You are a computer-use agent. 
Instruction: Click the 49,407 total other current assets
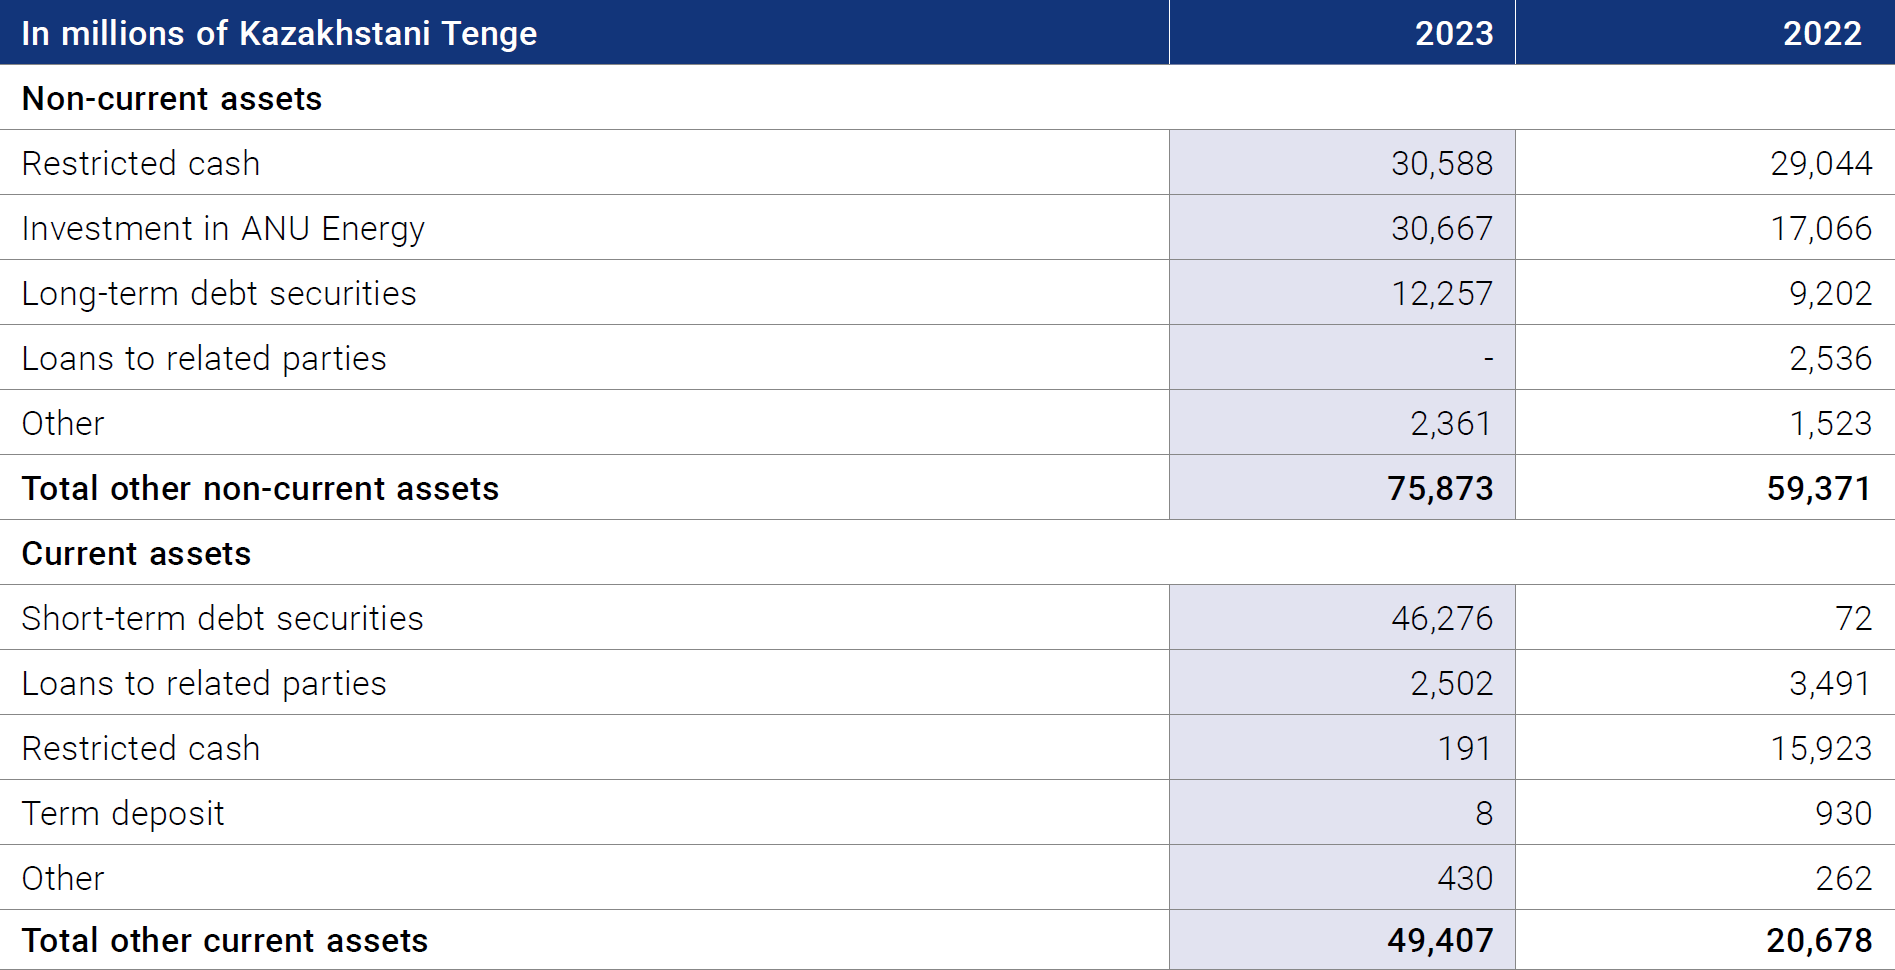point(1440,940)
